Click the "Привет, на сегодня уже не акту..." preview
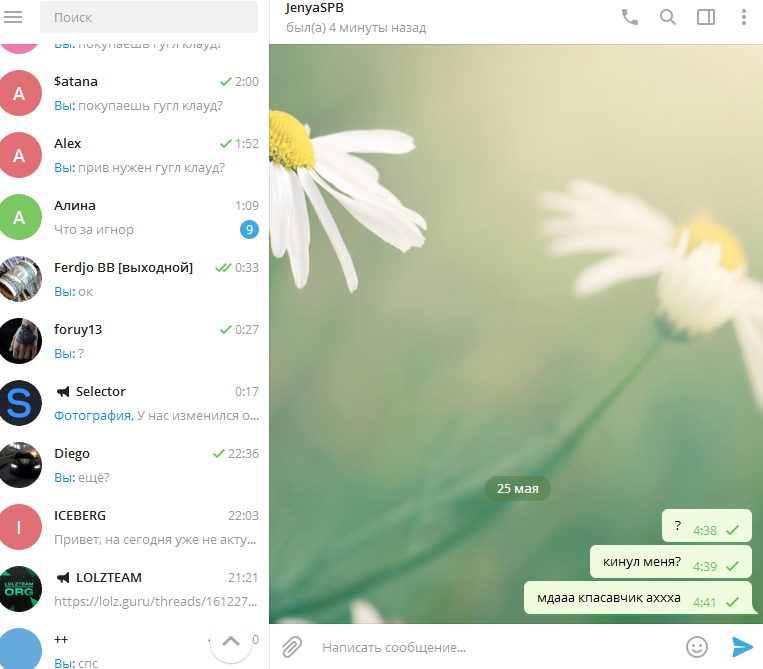 coord(155,540)
